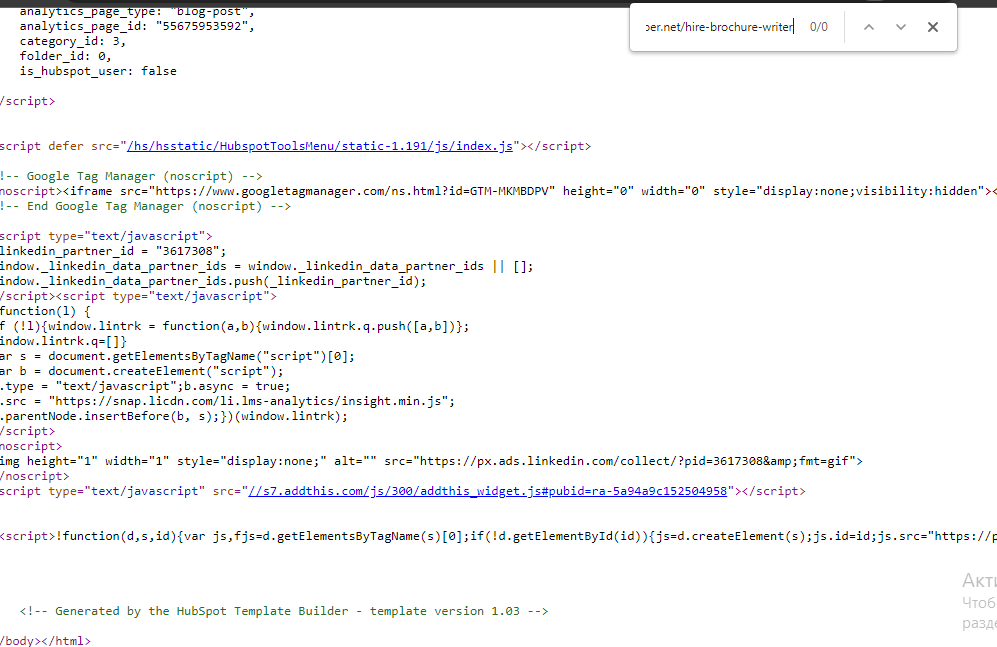Click the find bar search input field
The width and height of the screenshot is (997, 647).
pos(719,27)
